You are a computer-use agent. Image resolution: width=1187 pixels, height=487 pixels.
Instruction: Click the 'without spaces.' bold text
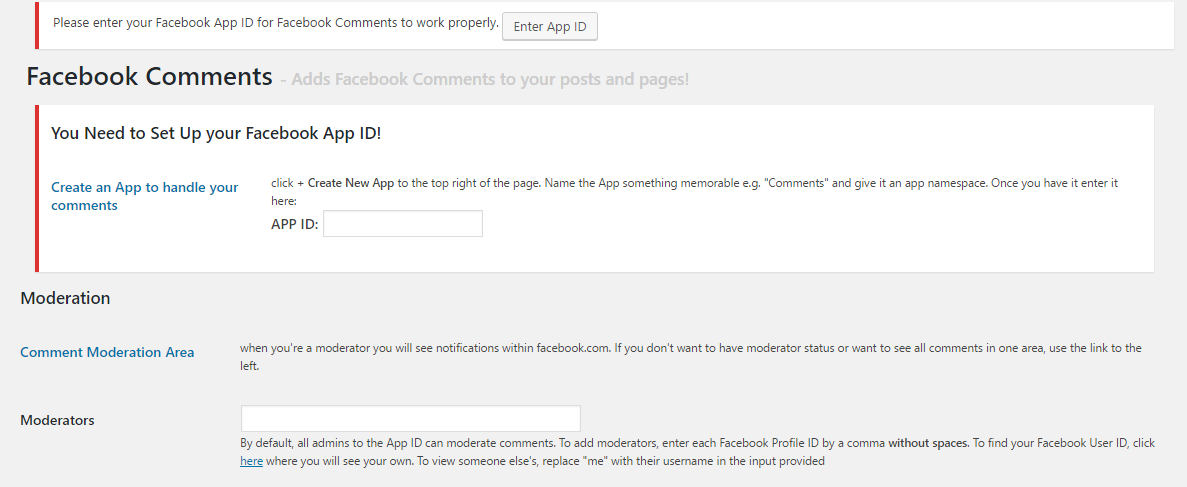coord(928,443)
